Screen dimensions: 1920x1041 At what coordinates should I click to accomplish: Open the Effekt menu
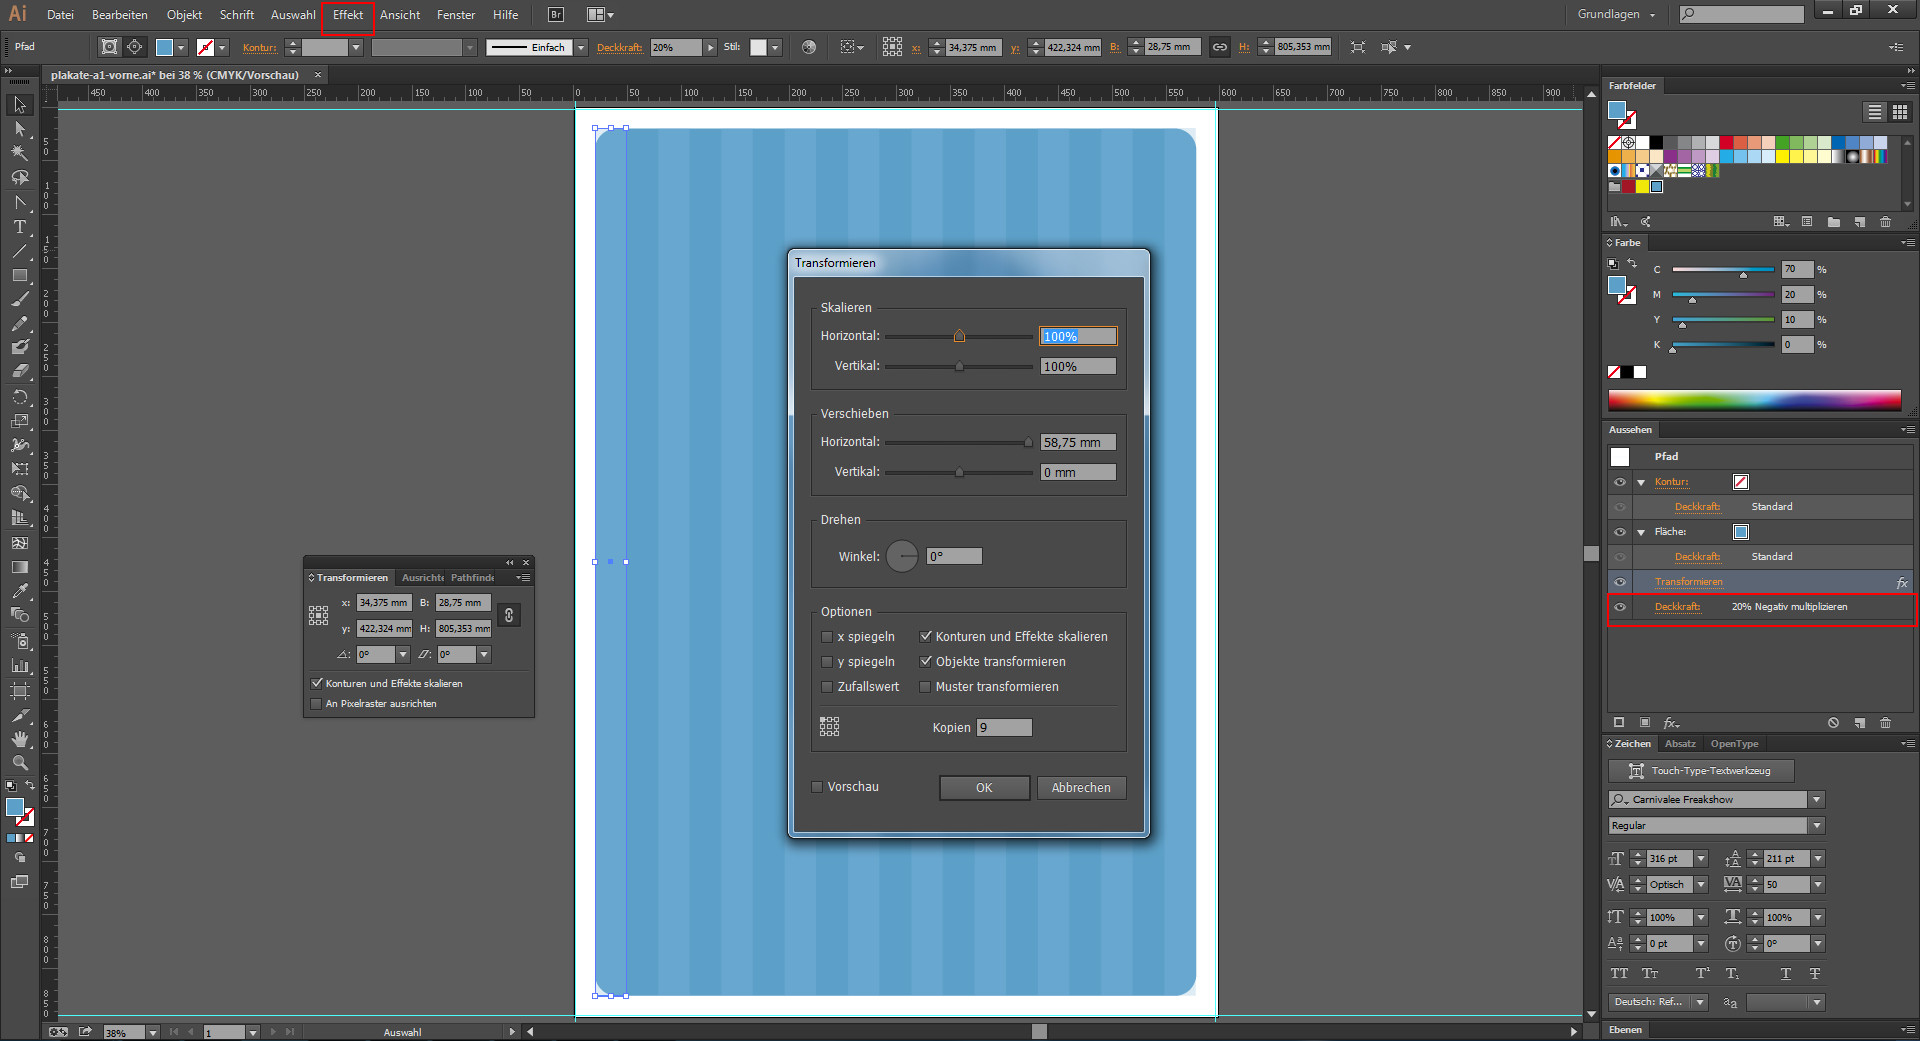pyautogui.click(x=348, y=15)
